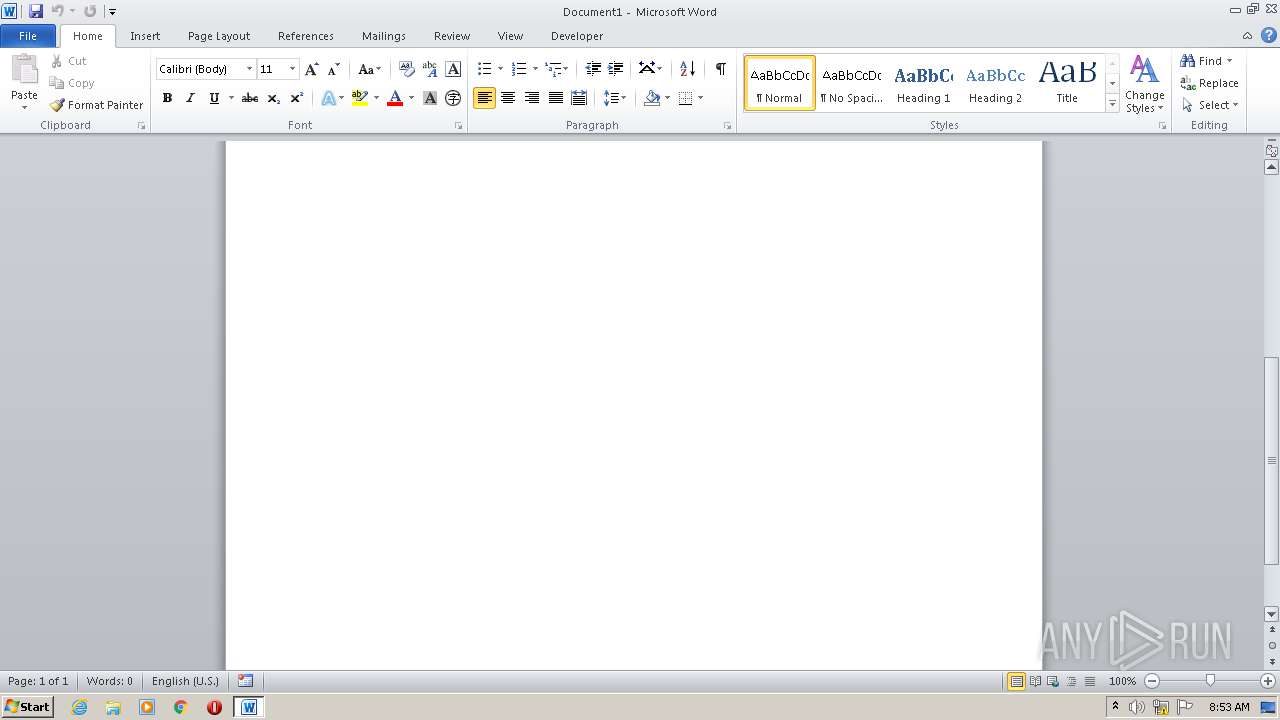Open the borders dropdown arrow
The height and width of the screenshot is (720, 1280).
click(700, 98)
